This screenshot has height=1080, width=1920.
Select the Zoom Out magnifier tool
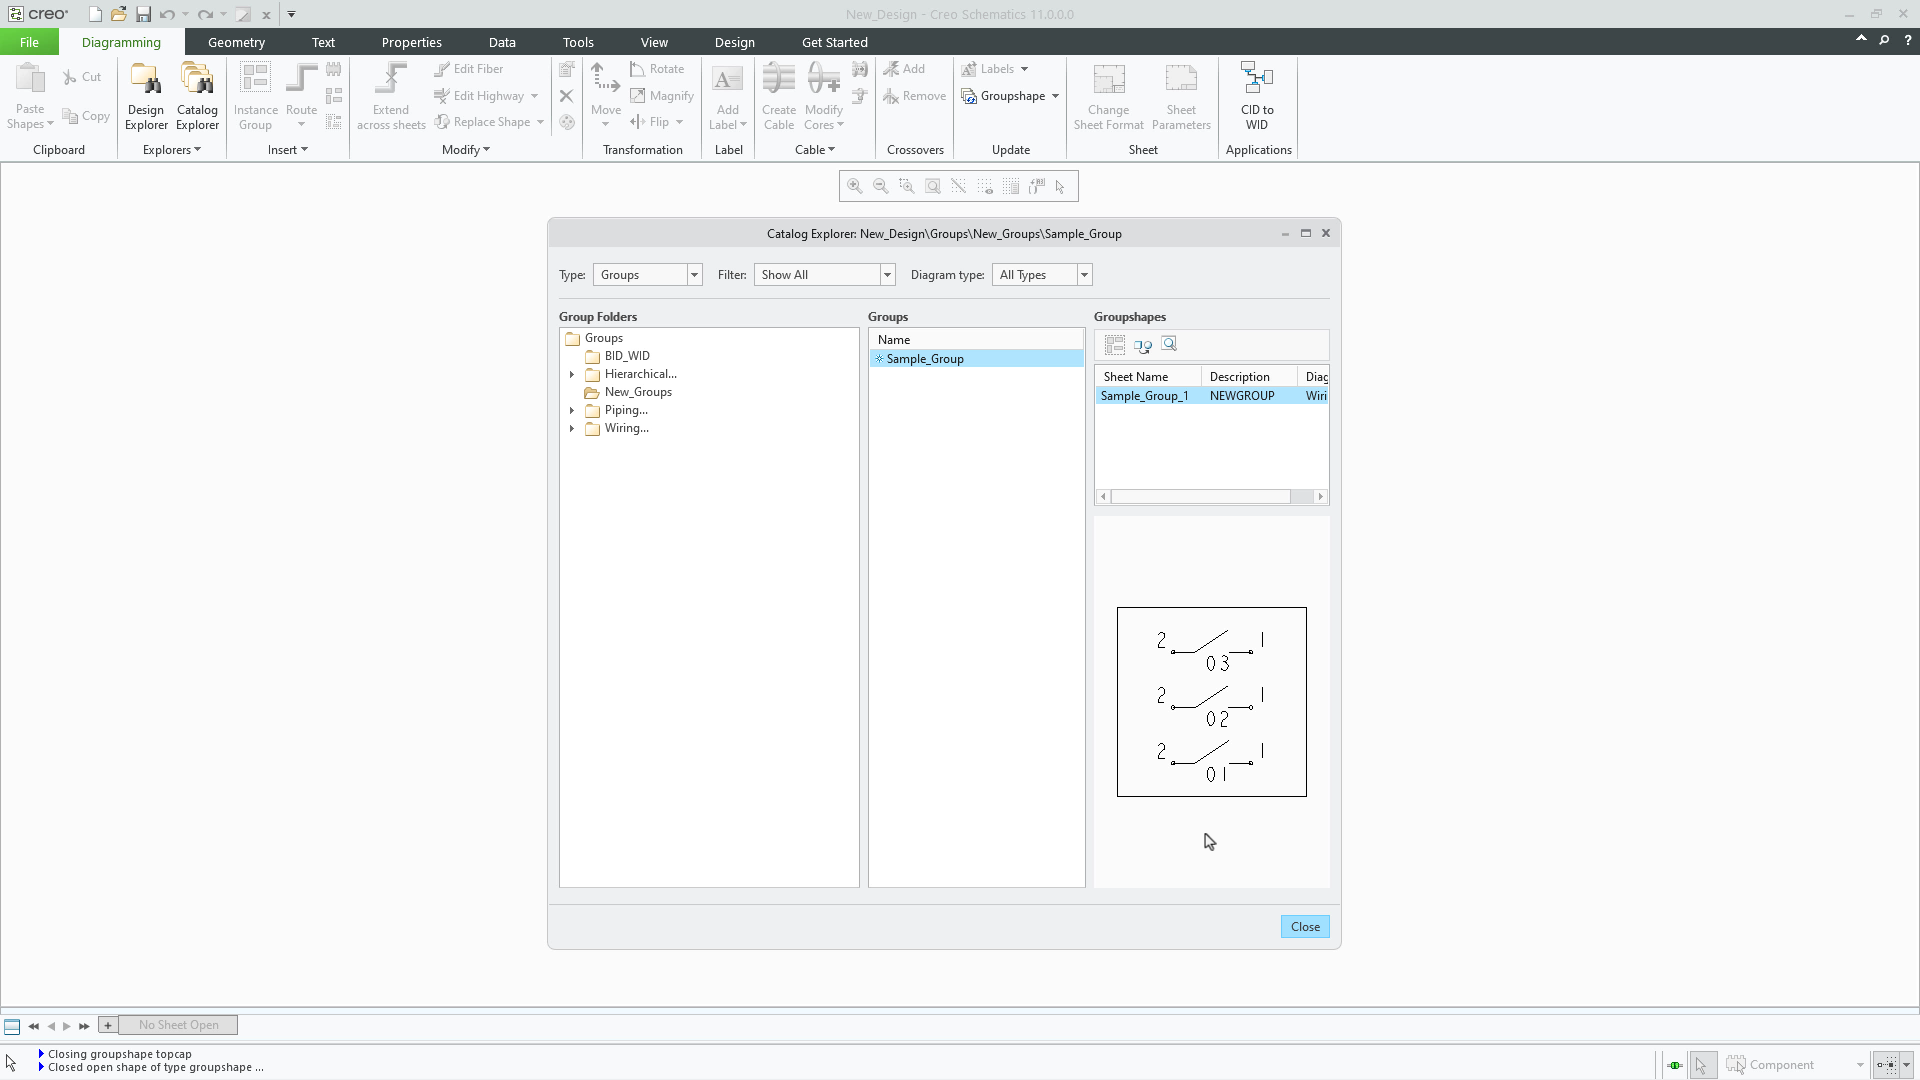click(880, 186)
